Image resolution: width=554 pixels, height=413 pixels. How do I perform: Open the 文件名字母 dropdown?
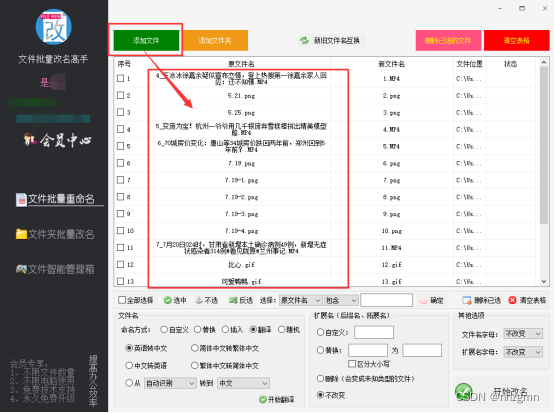click(523, 334)
